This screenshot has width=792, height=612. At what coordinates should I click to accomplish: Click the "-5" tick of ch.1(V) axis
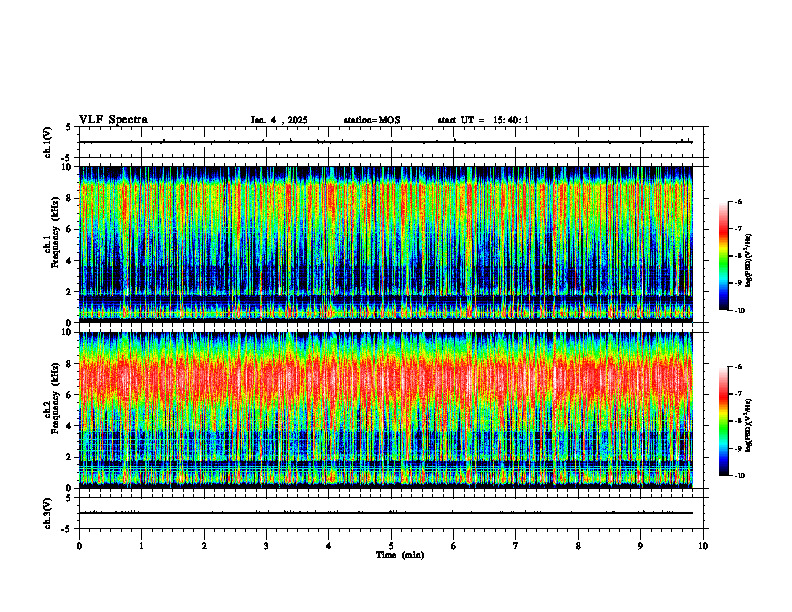(67, 158)
